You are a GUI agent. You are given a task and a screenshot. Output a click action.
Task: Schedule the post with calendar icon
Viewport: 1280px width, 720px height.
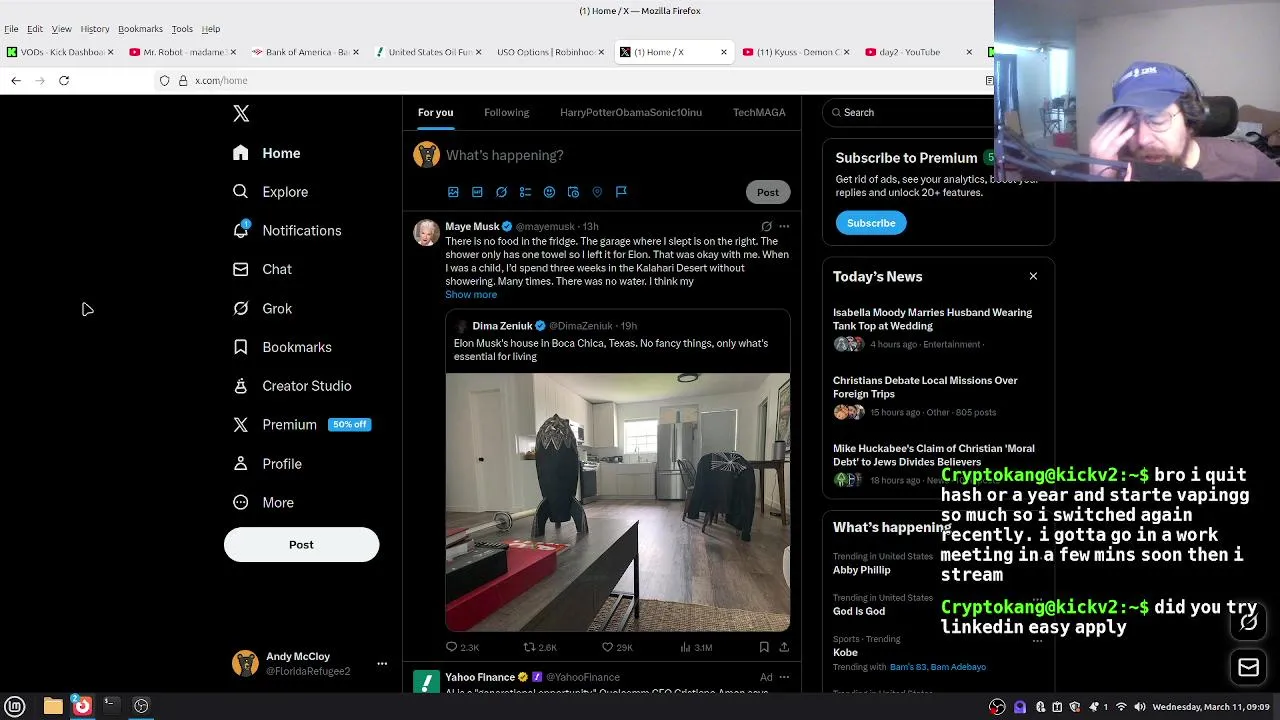(x=573, y=192)
